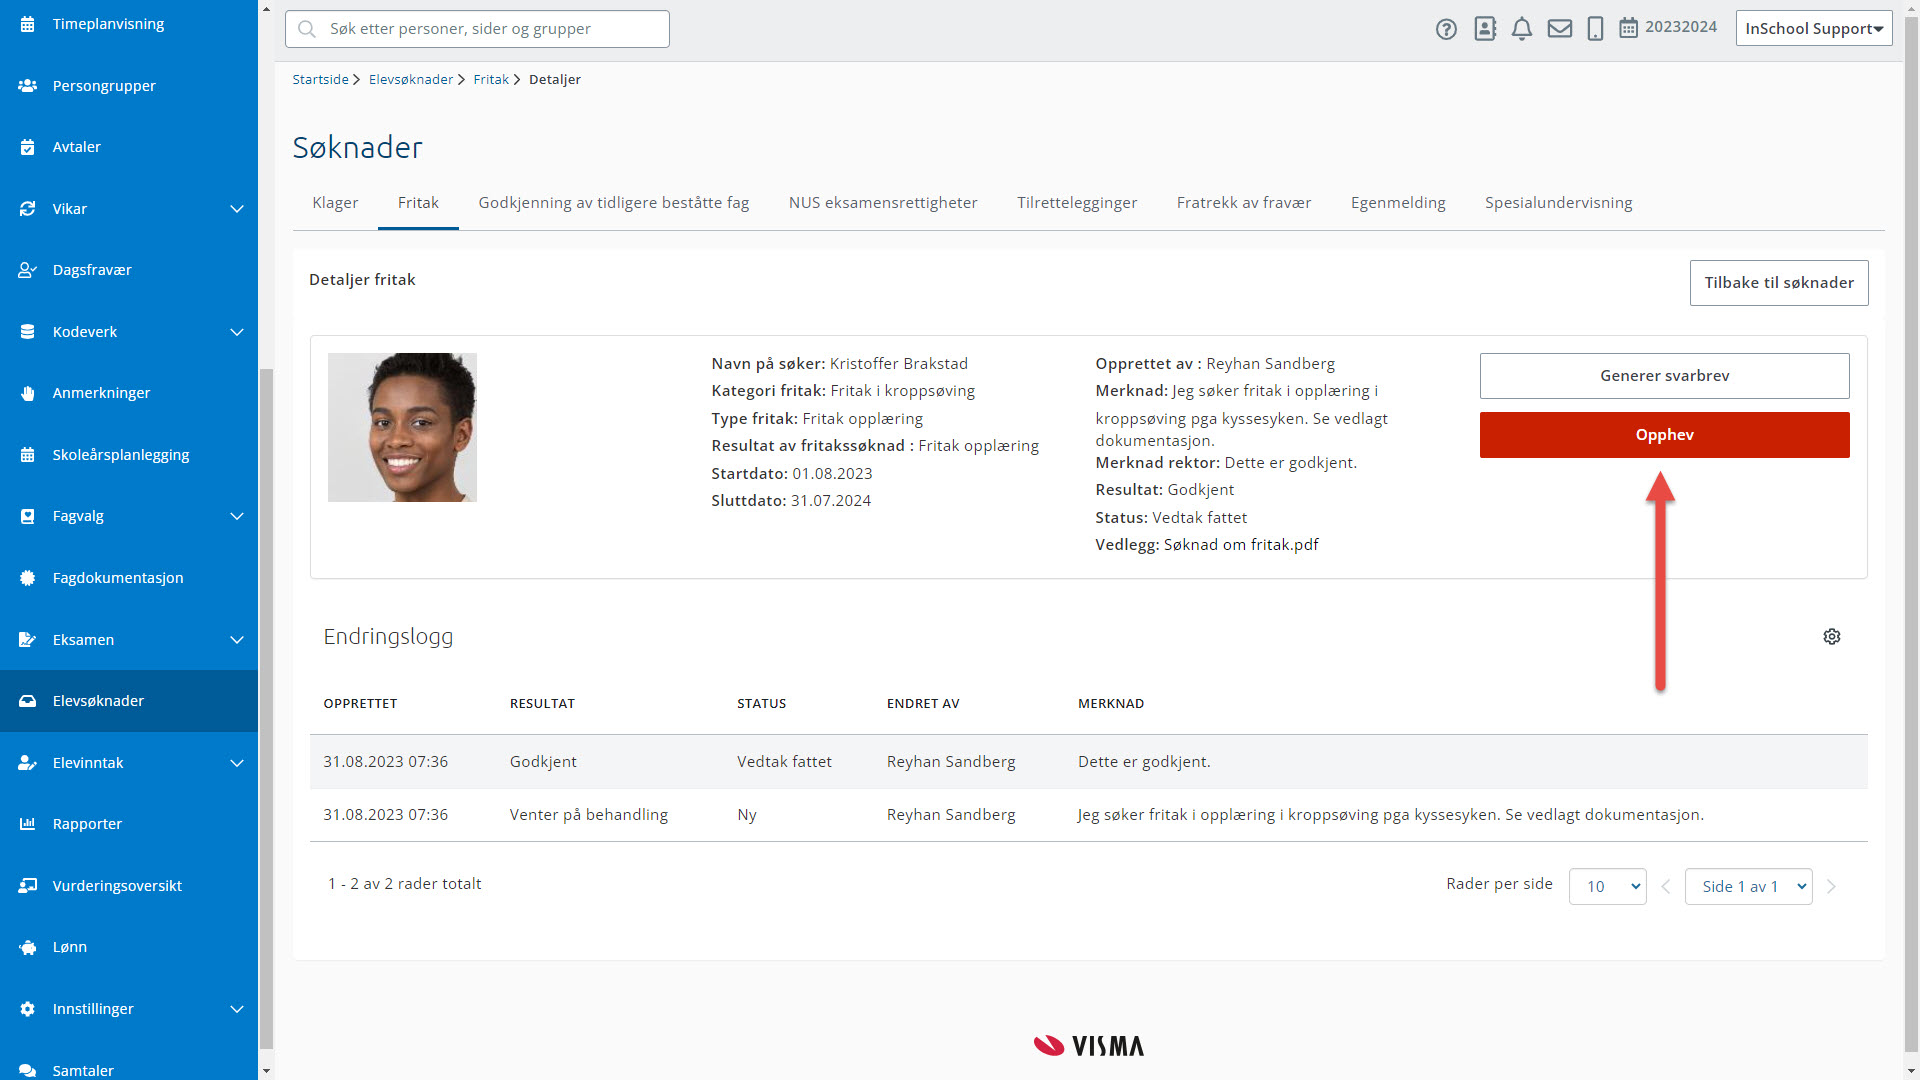Click the Elevsøknader inbox icon

pos(28,701)
